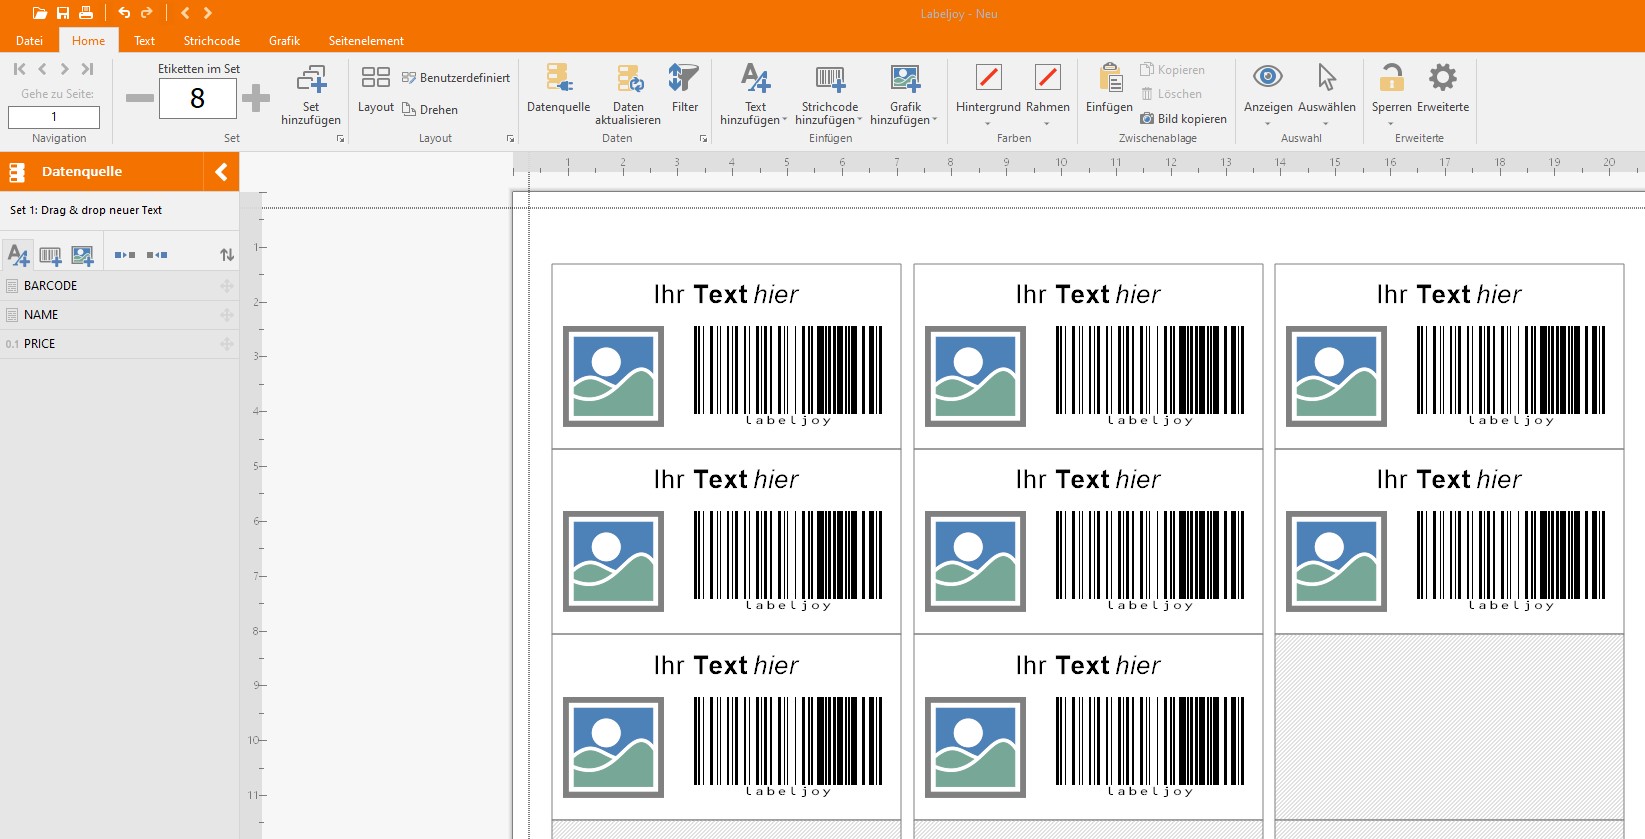The image size is (1645, 839).
Task: Switch to the Strichcode tab
Action: coord(211,41)
